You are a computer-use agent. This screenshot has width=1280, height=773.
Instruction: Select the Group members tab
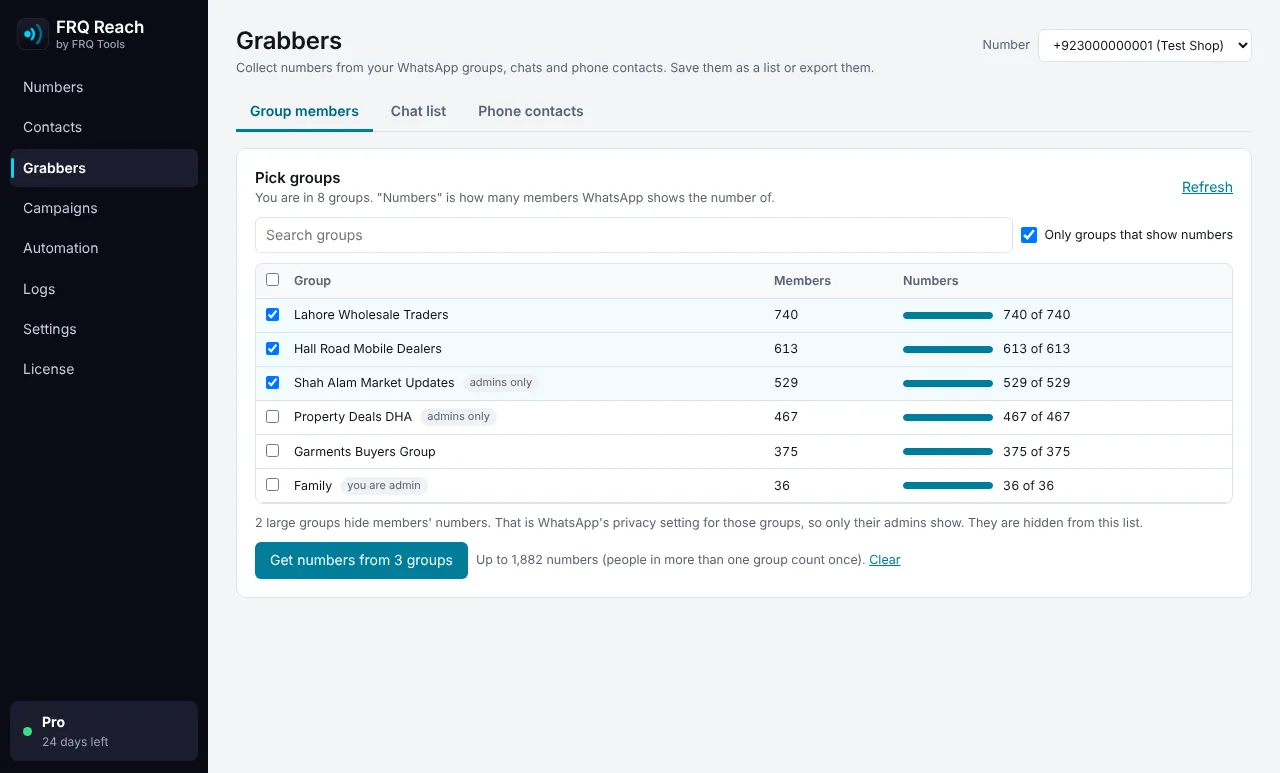[304, 111]
